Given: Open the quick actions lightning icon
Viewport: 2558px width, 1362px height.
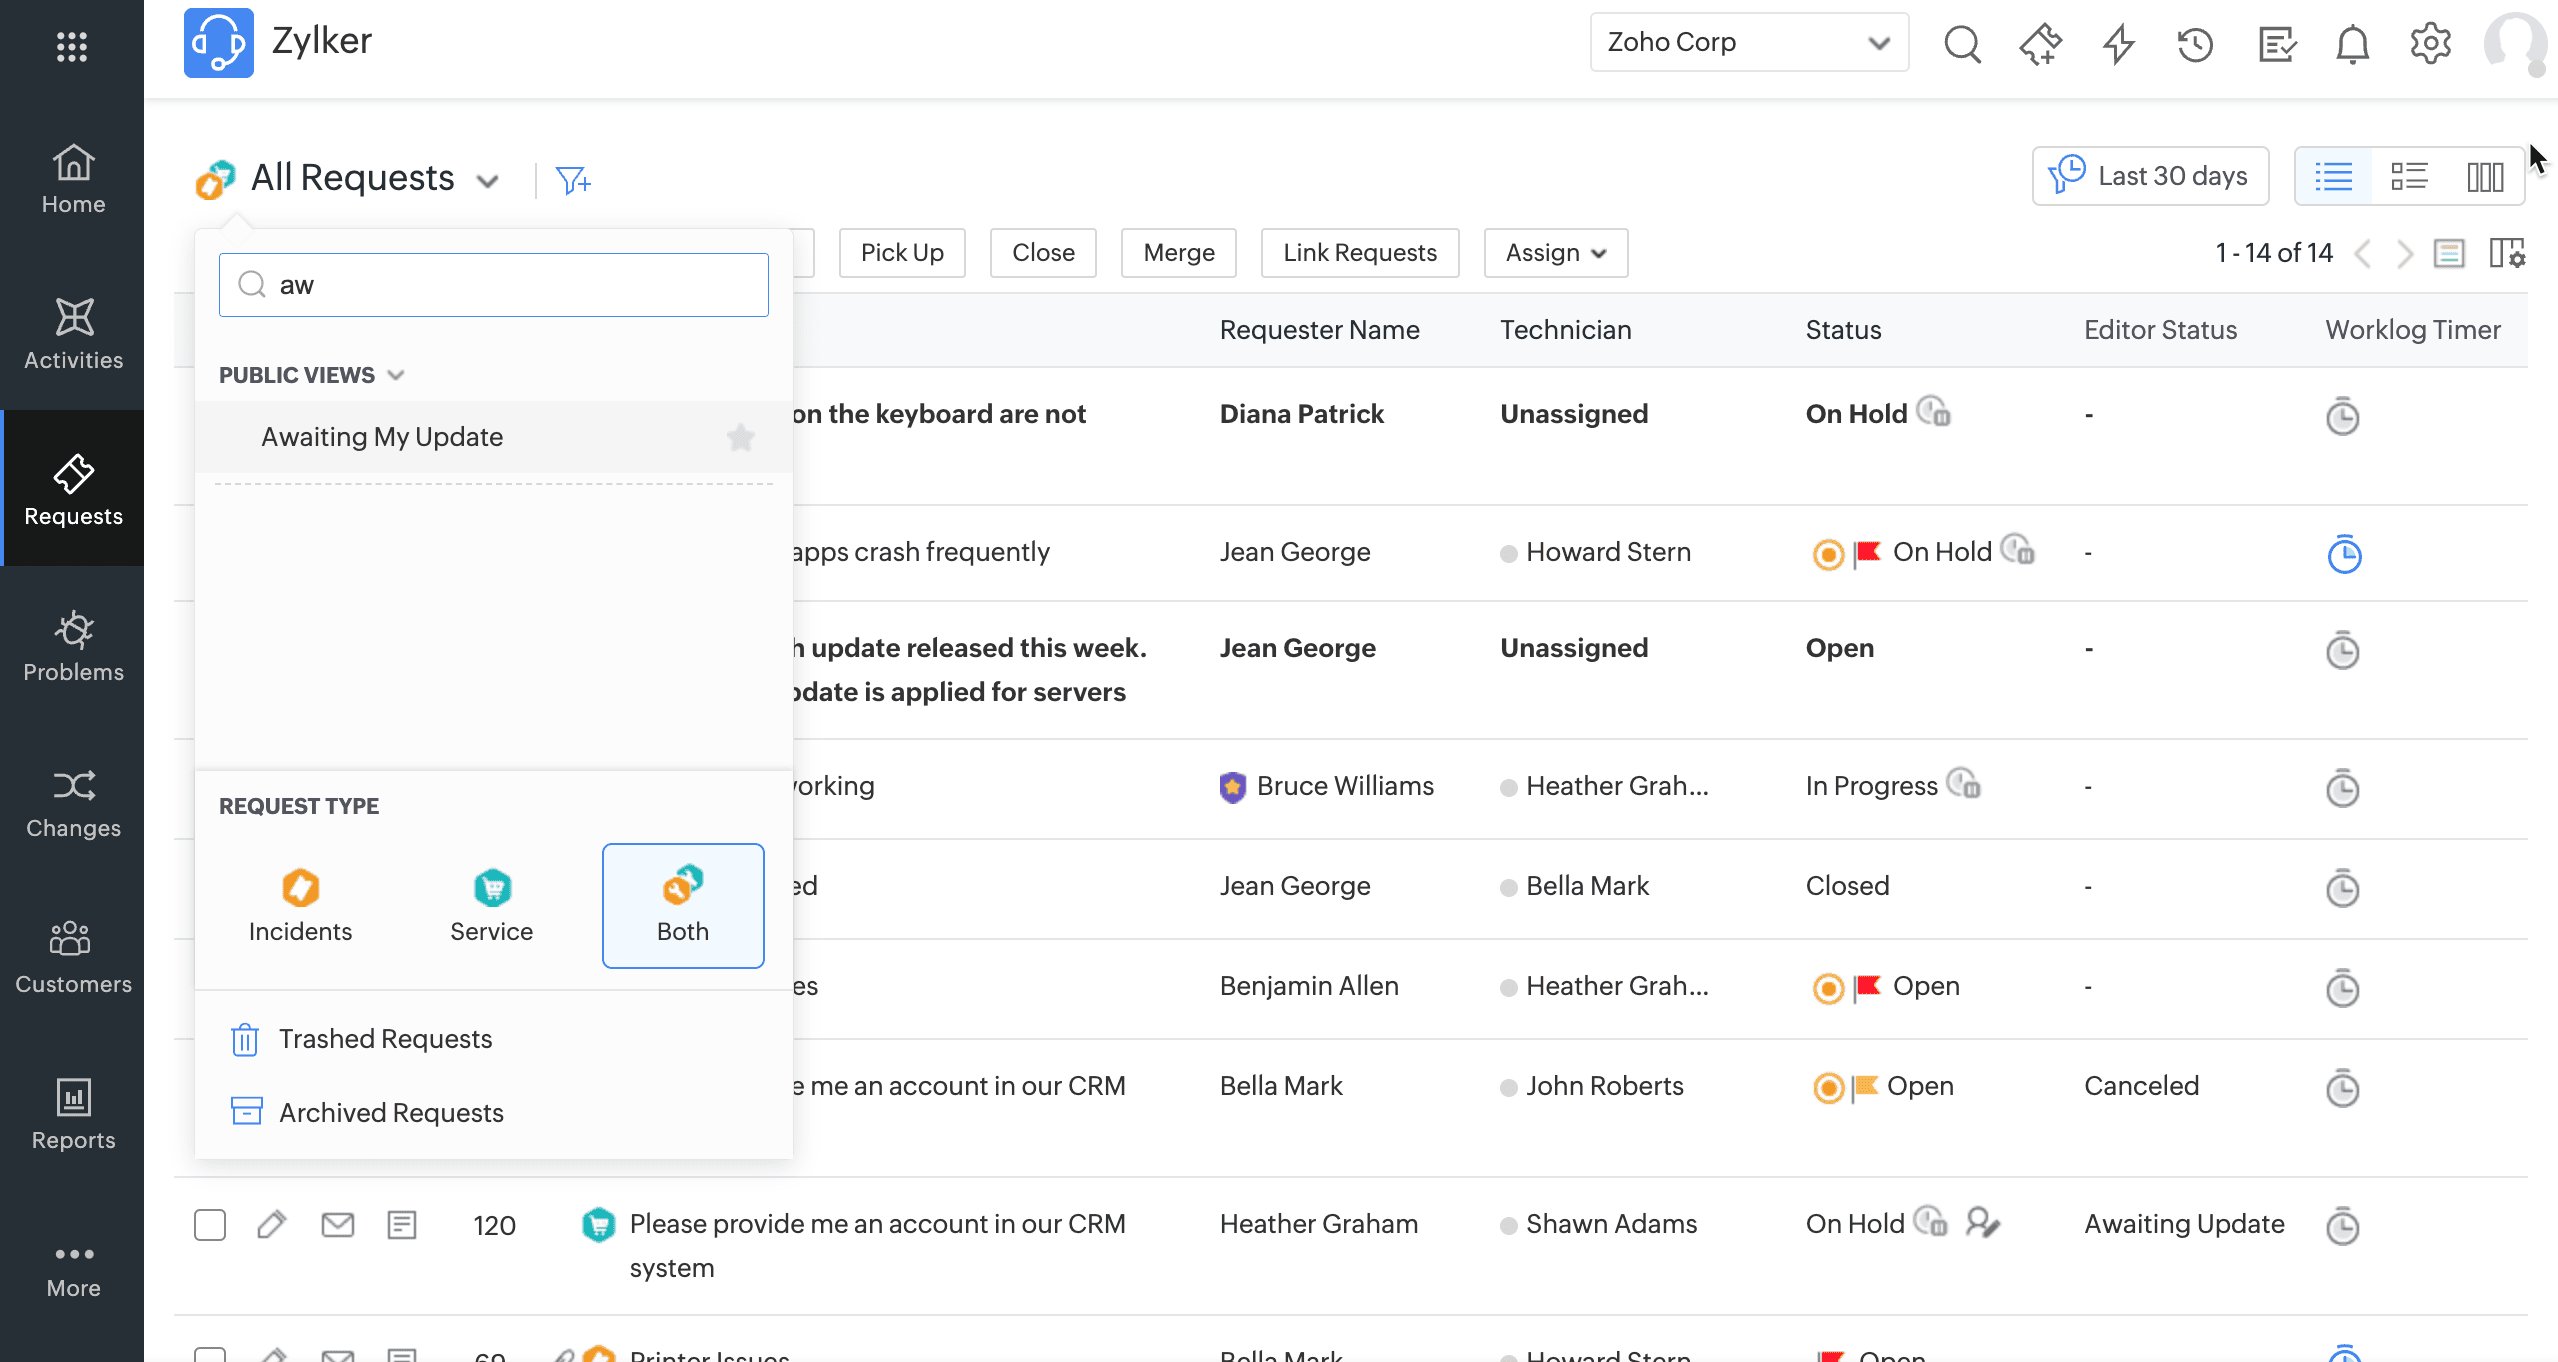Looking at the screenshot, I should point(2118,44).
